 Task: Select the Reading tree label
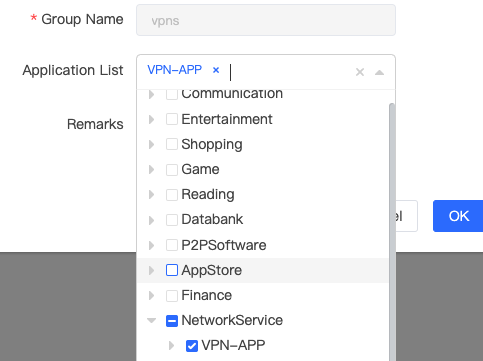[208, 195]
